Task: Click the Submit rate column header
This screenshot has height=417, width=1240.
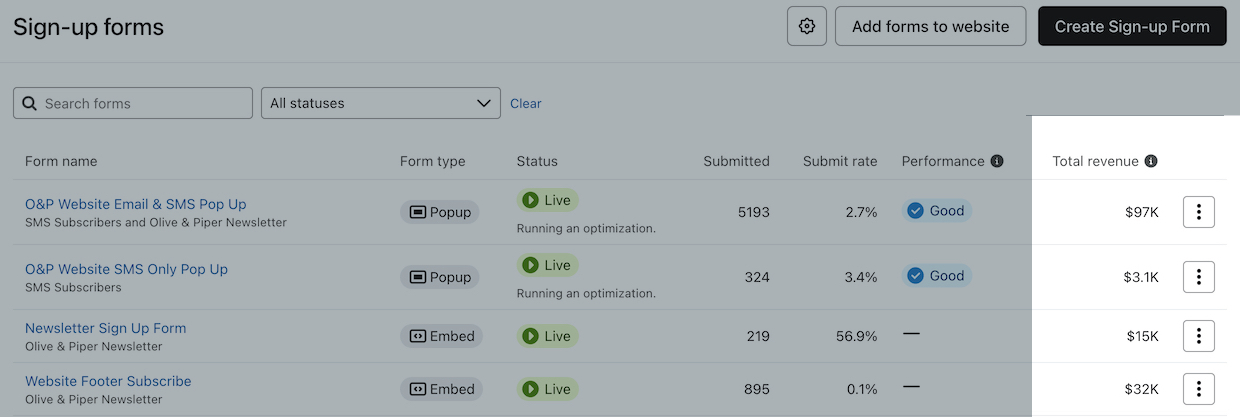Action: click(x=839, y=161)
